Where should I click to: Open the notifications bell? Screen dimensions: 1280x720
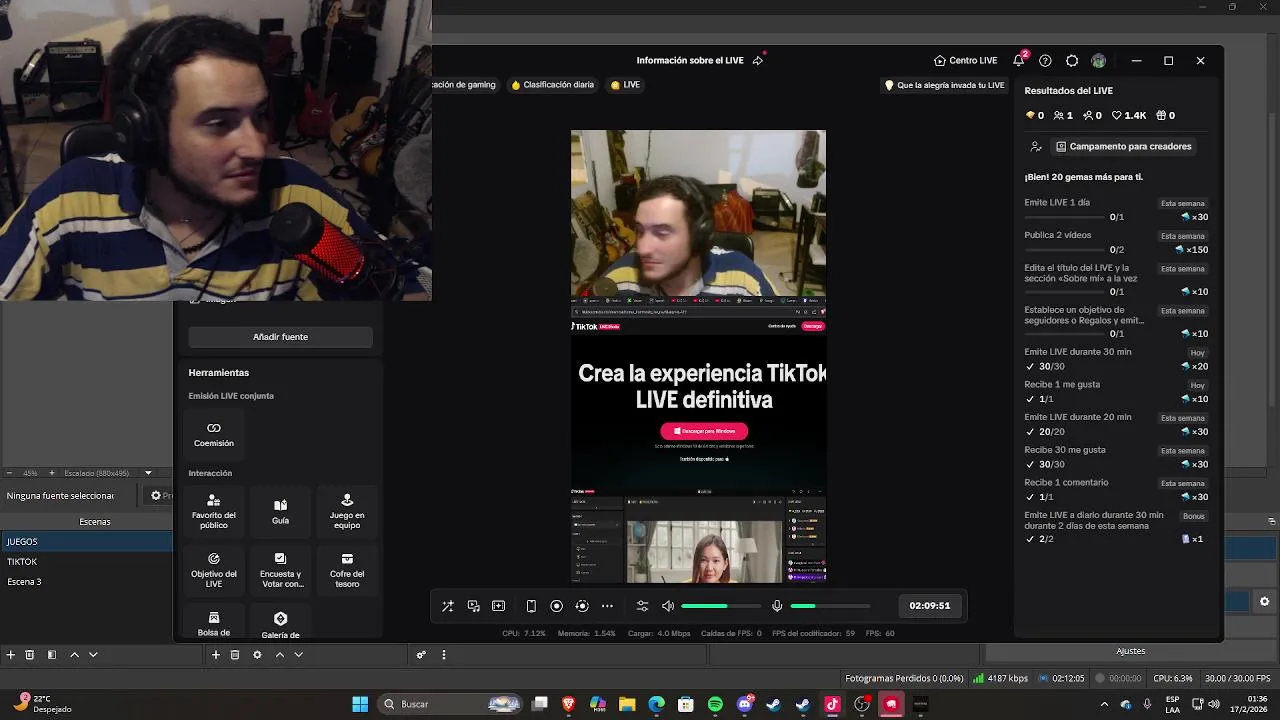(x=1018, y=60)
